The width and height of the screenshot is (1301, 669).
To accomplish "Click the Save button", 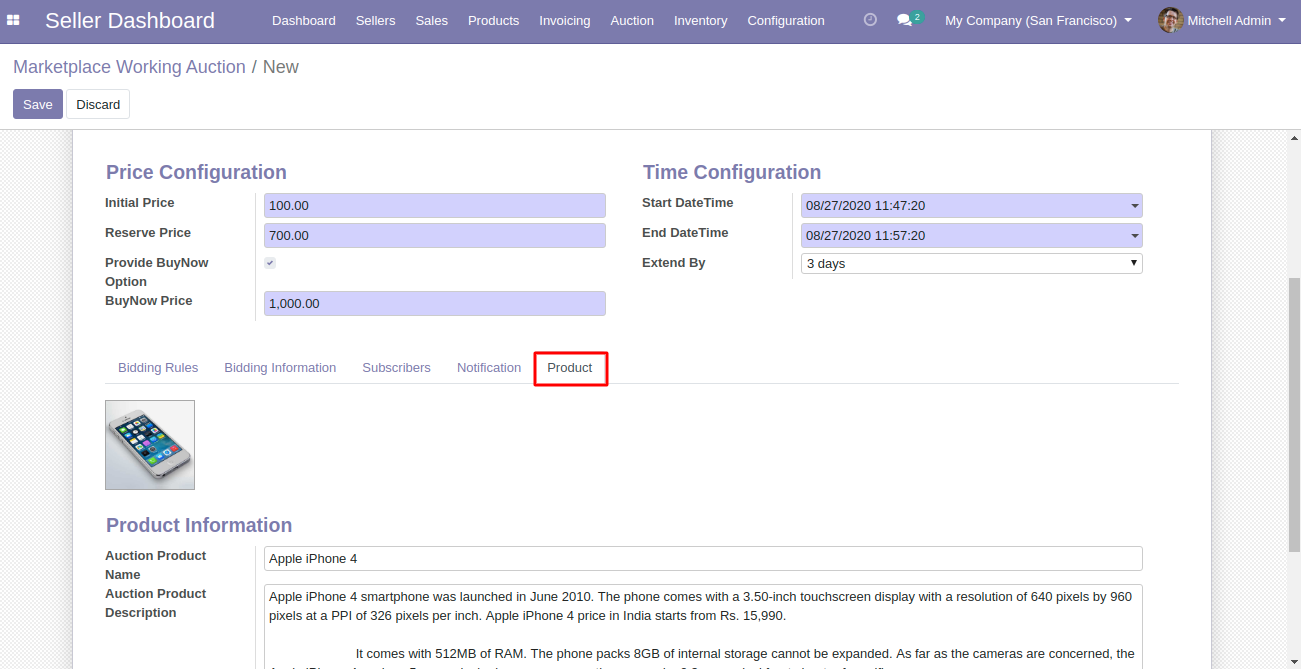I will tap(38, 104).
